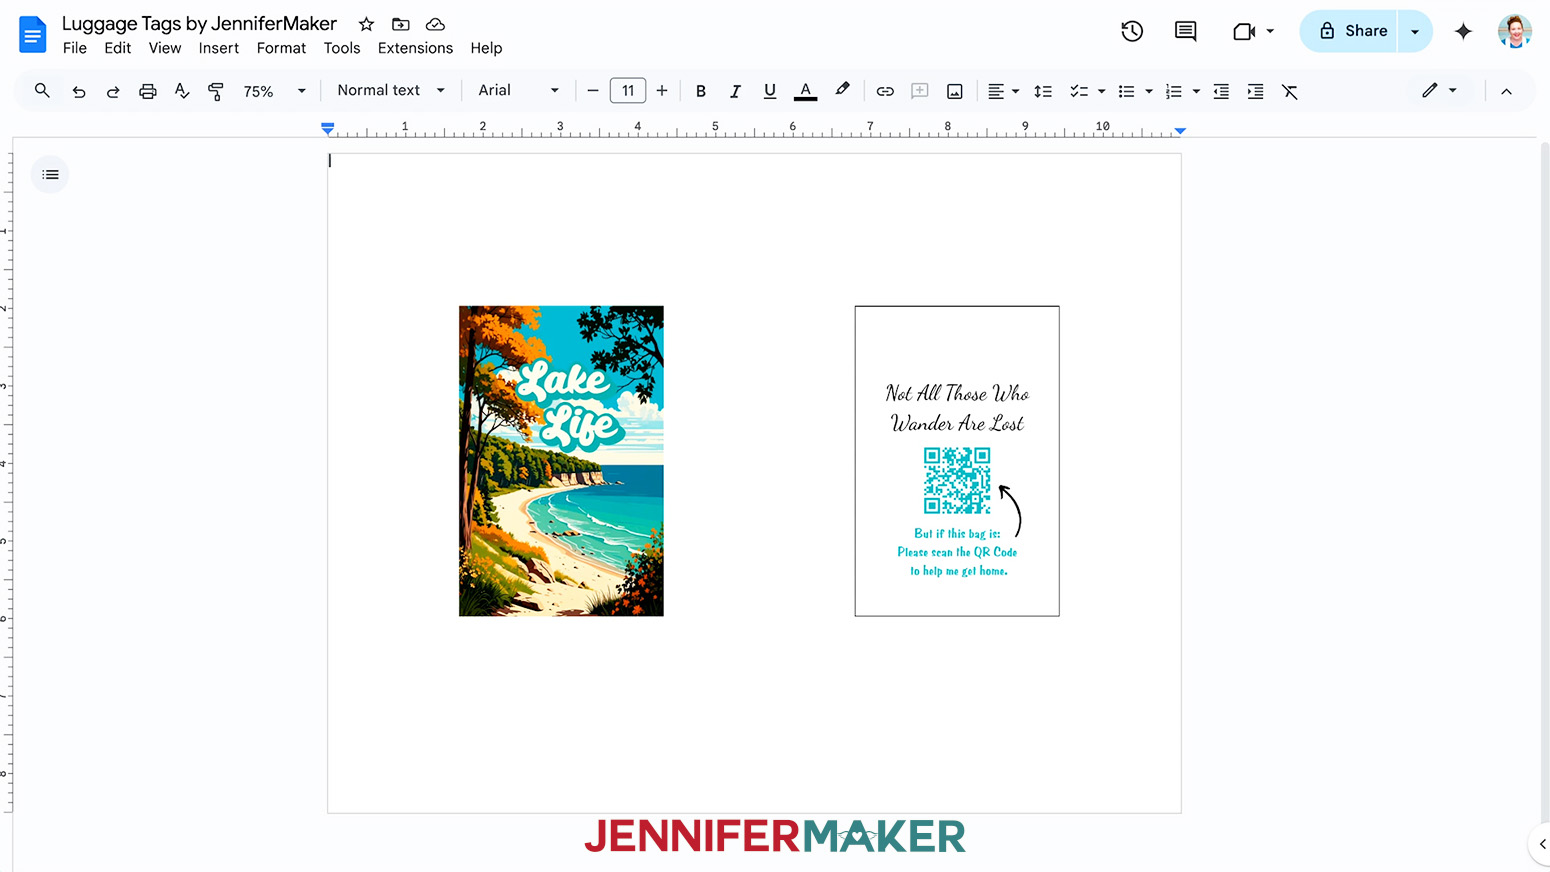The width and height of the screenshot is (1550, 872).
Task: Hide the menus with the up chevron
Action: pyautogui.click(x=1506, y=91)
